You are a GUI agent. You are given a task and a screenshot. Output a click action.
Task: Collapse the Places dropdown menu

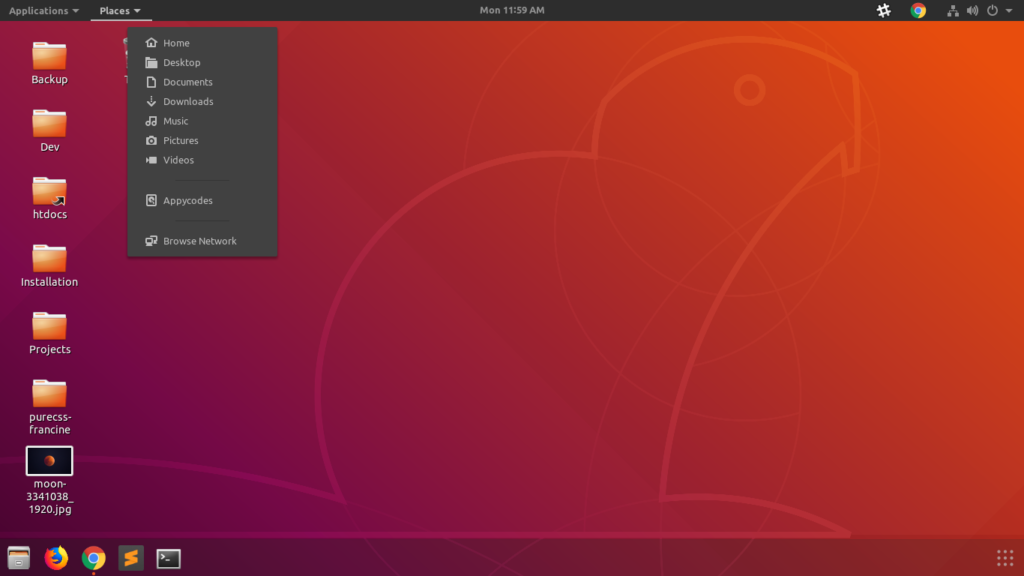[x=120, y=10]
